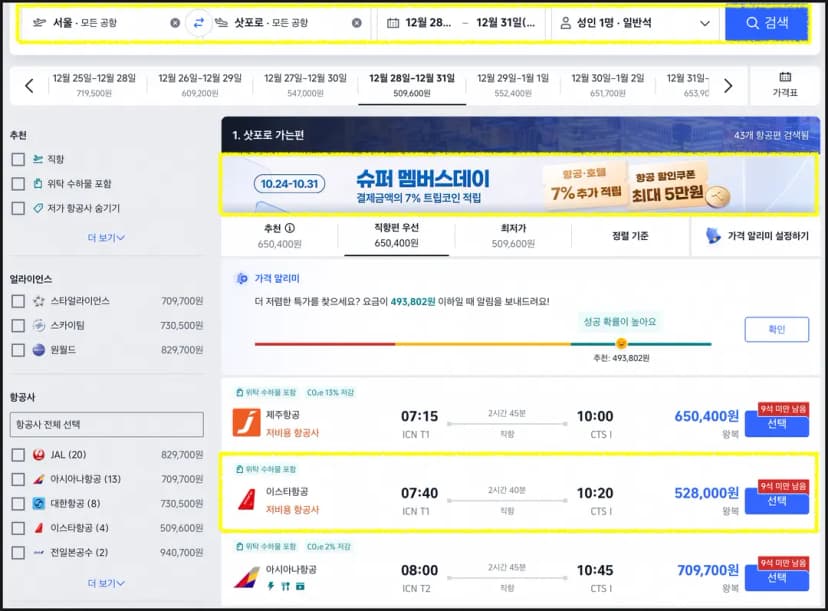The height and width of the screenshot is (611, 828).
Task: Click the info icon beside 추천 sort
Action: (290, 228)
